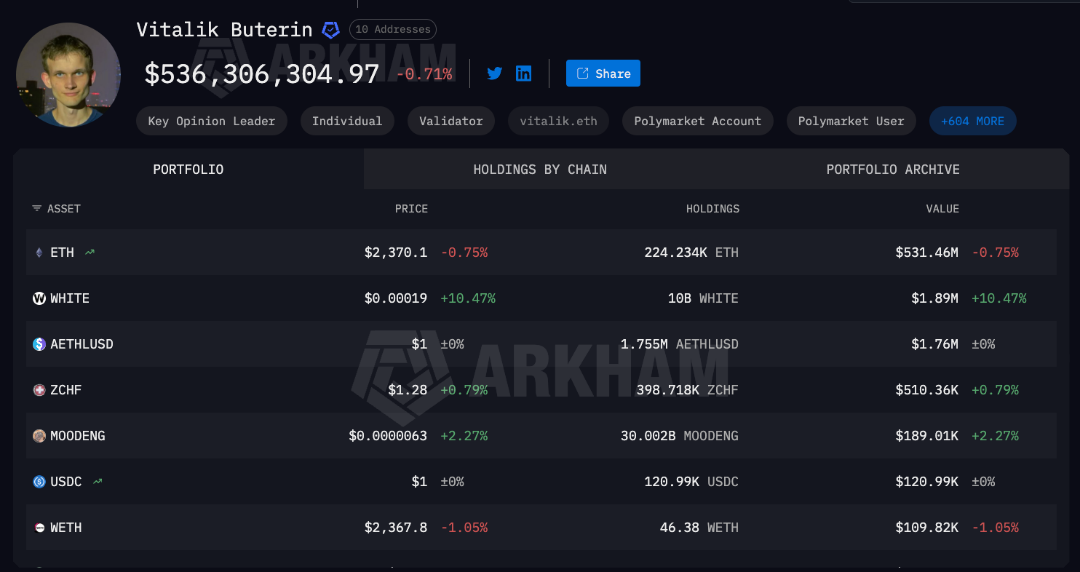Click the ZCHF token icon
This screenshot has height=572, width=1080.
(x=39, y=390)
